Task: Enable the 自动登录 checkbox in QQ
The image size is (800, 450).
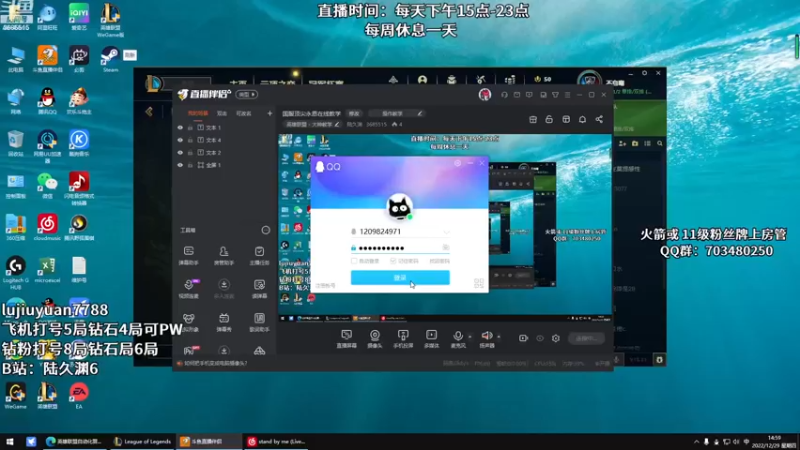Action: pyautogui.click(x=354, y=261)
